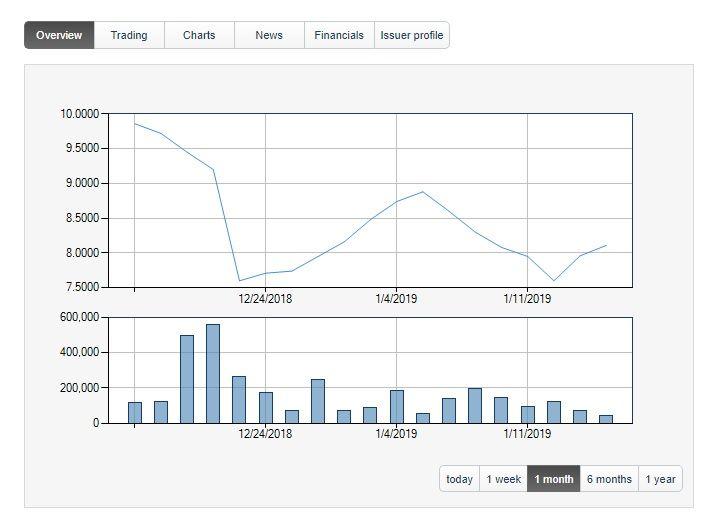
Task: Click the final price line point
Action: [x=606, y=245]
